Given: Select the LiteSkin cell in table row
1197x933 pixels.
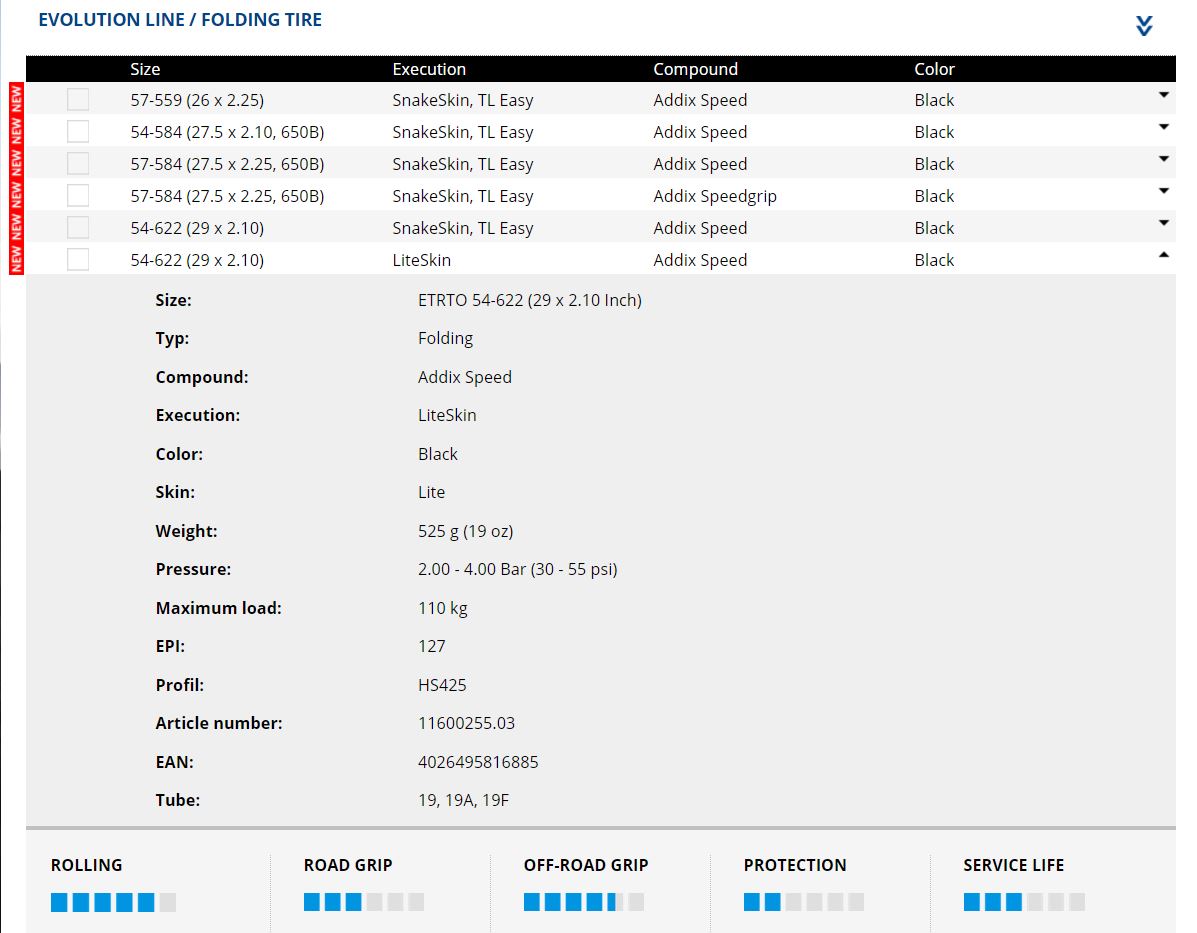Looking at the screenshot, I should coord(421,260).
